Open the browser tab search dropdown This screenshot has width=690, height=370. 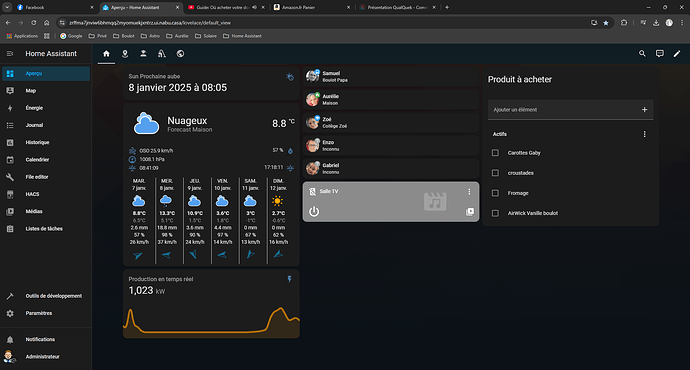7,7
